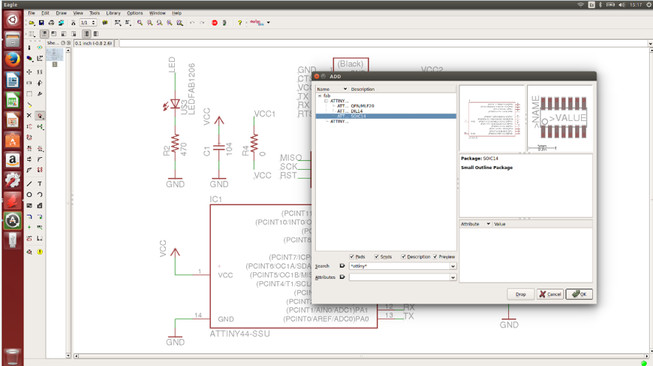
Task: Open Ubuntu Dash home button
Action: tap(12, 20)
